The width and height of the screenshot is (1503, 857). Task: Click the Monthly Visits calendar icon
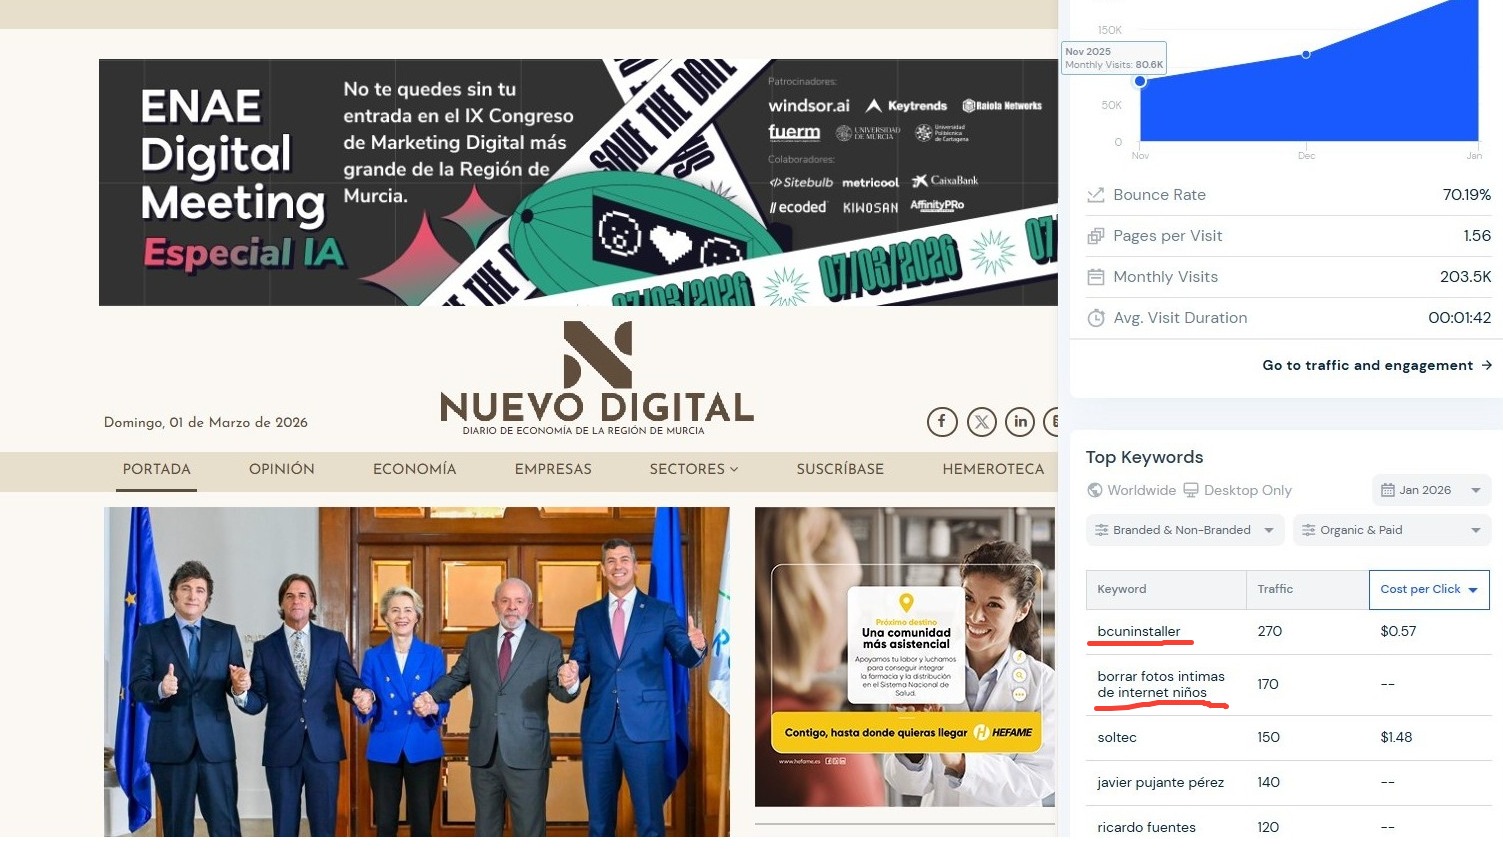(x=1096, y=277)
